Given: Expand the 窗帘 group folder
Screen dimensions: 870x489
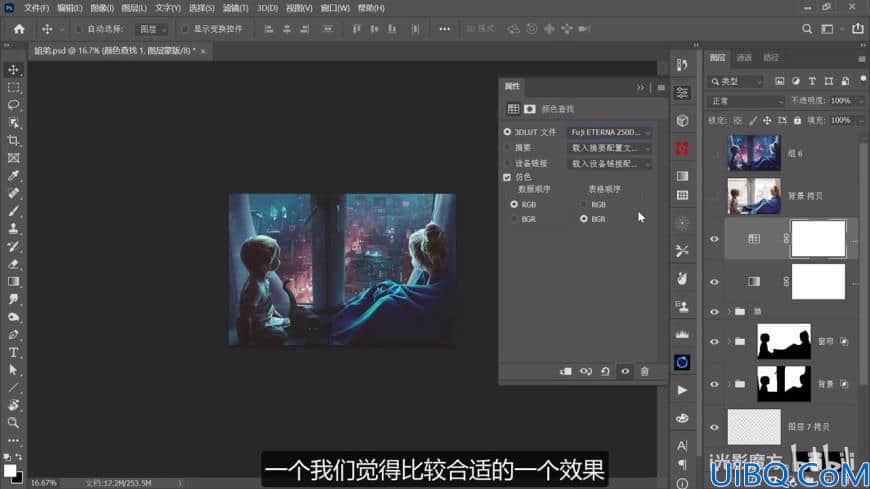Looking at the screenshot, I should pyautogui.click(x=730, y=341).
